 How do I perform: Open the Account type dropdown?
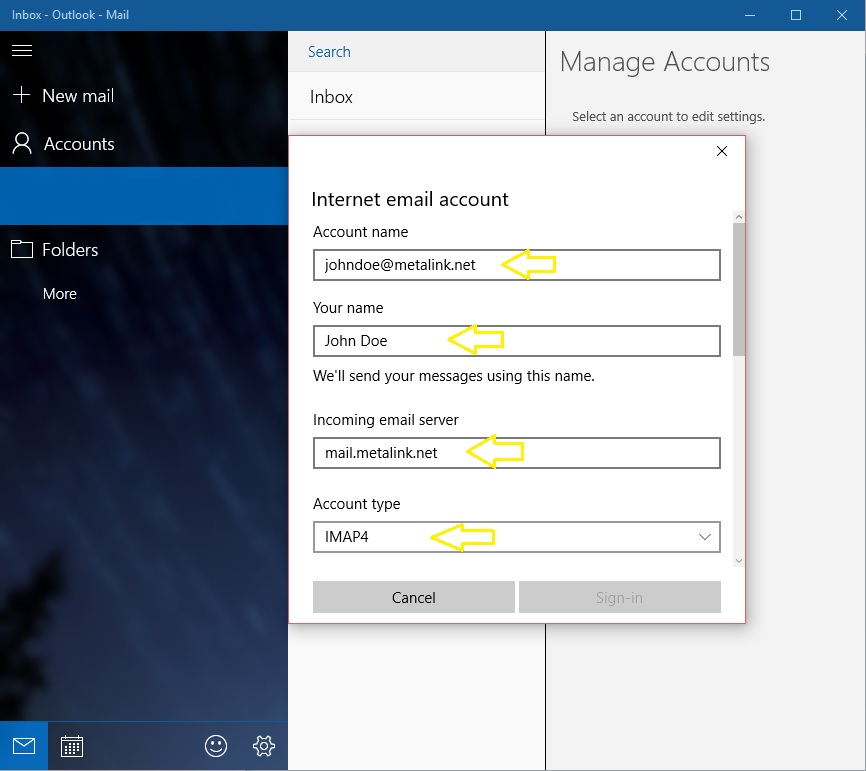pos(516,537)
